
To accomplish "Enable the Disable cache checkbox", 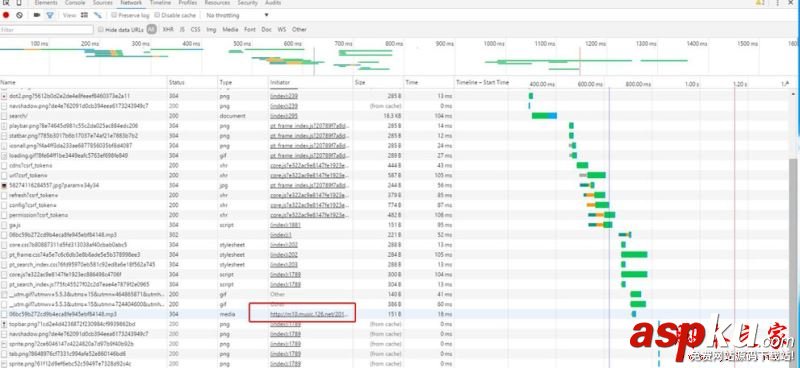I will [157, 15].
